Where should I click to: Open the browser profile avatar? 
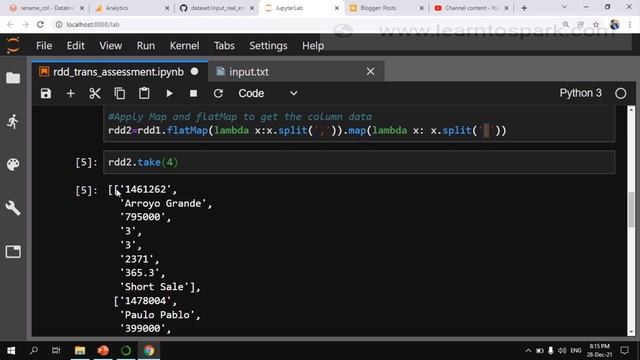(x=614, y=24)
